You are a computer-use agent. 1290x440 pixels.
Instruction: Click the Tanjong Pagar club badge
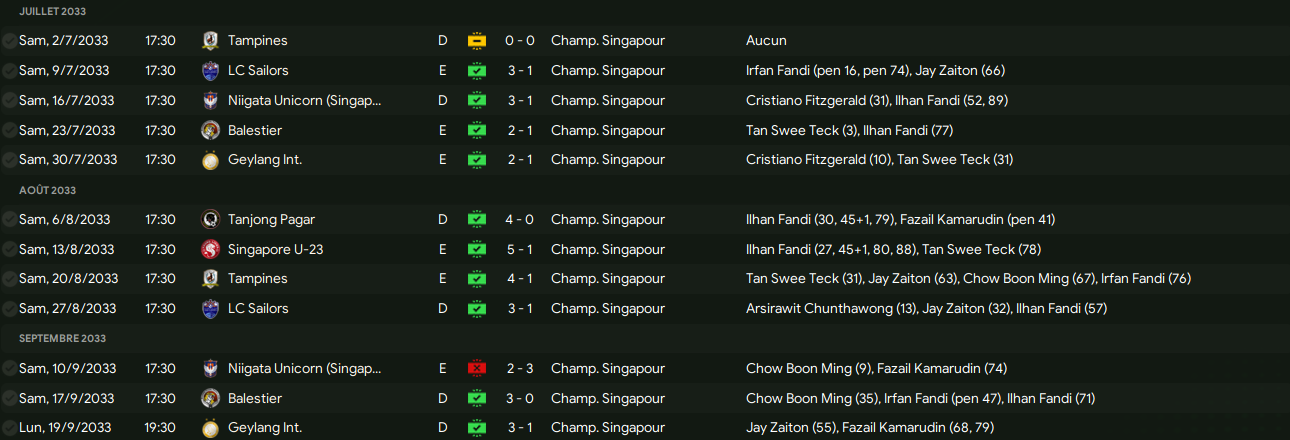[x=210, y=220]
